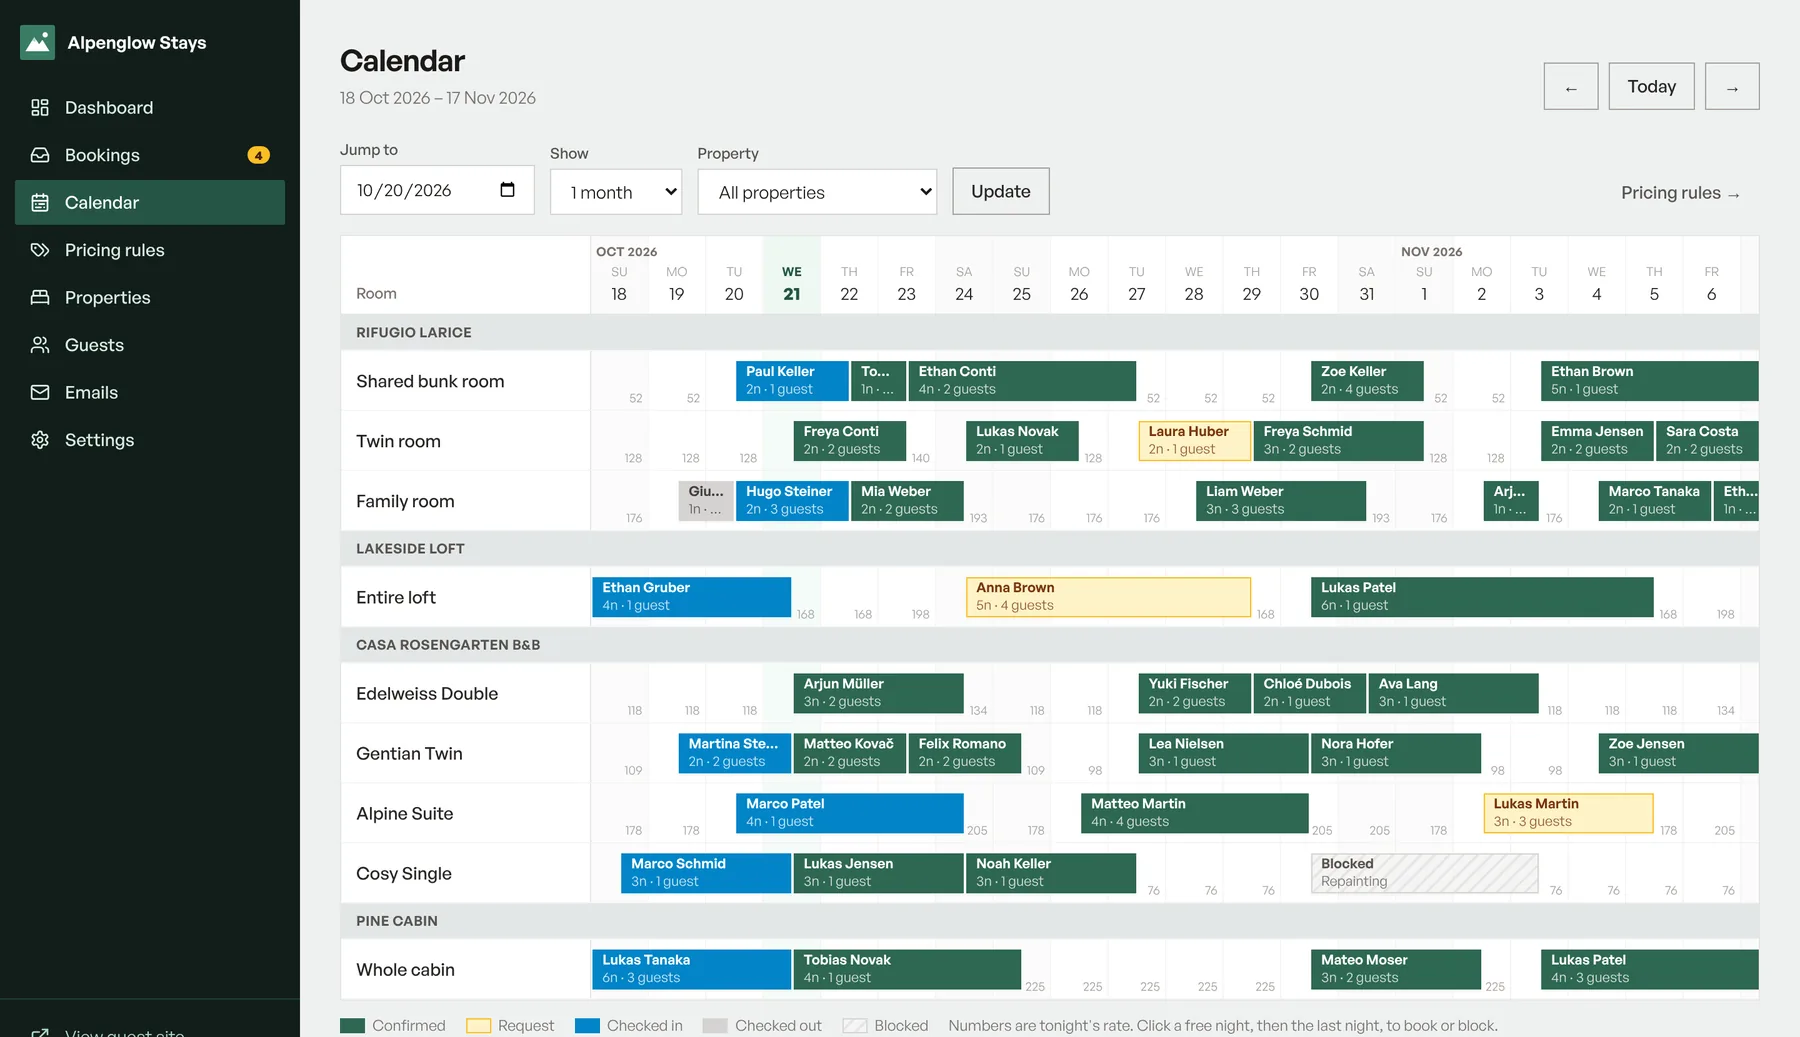Screen dimensions: 1800x1037
Task: Open Settings in the sidebar
Action: [x=150, y=440]
